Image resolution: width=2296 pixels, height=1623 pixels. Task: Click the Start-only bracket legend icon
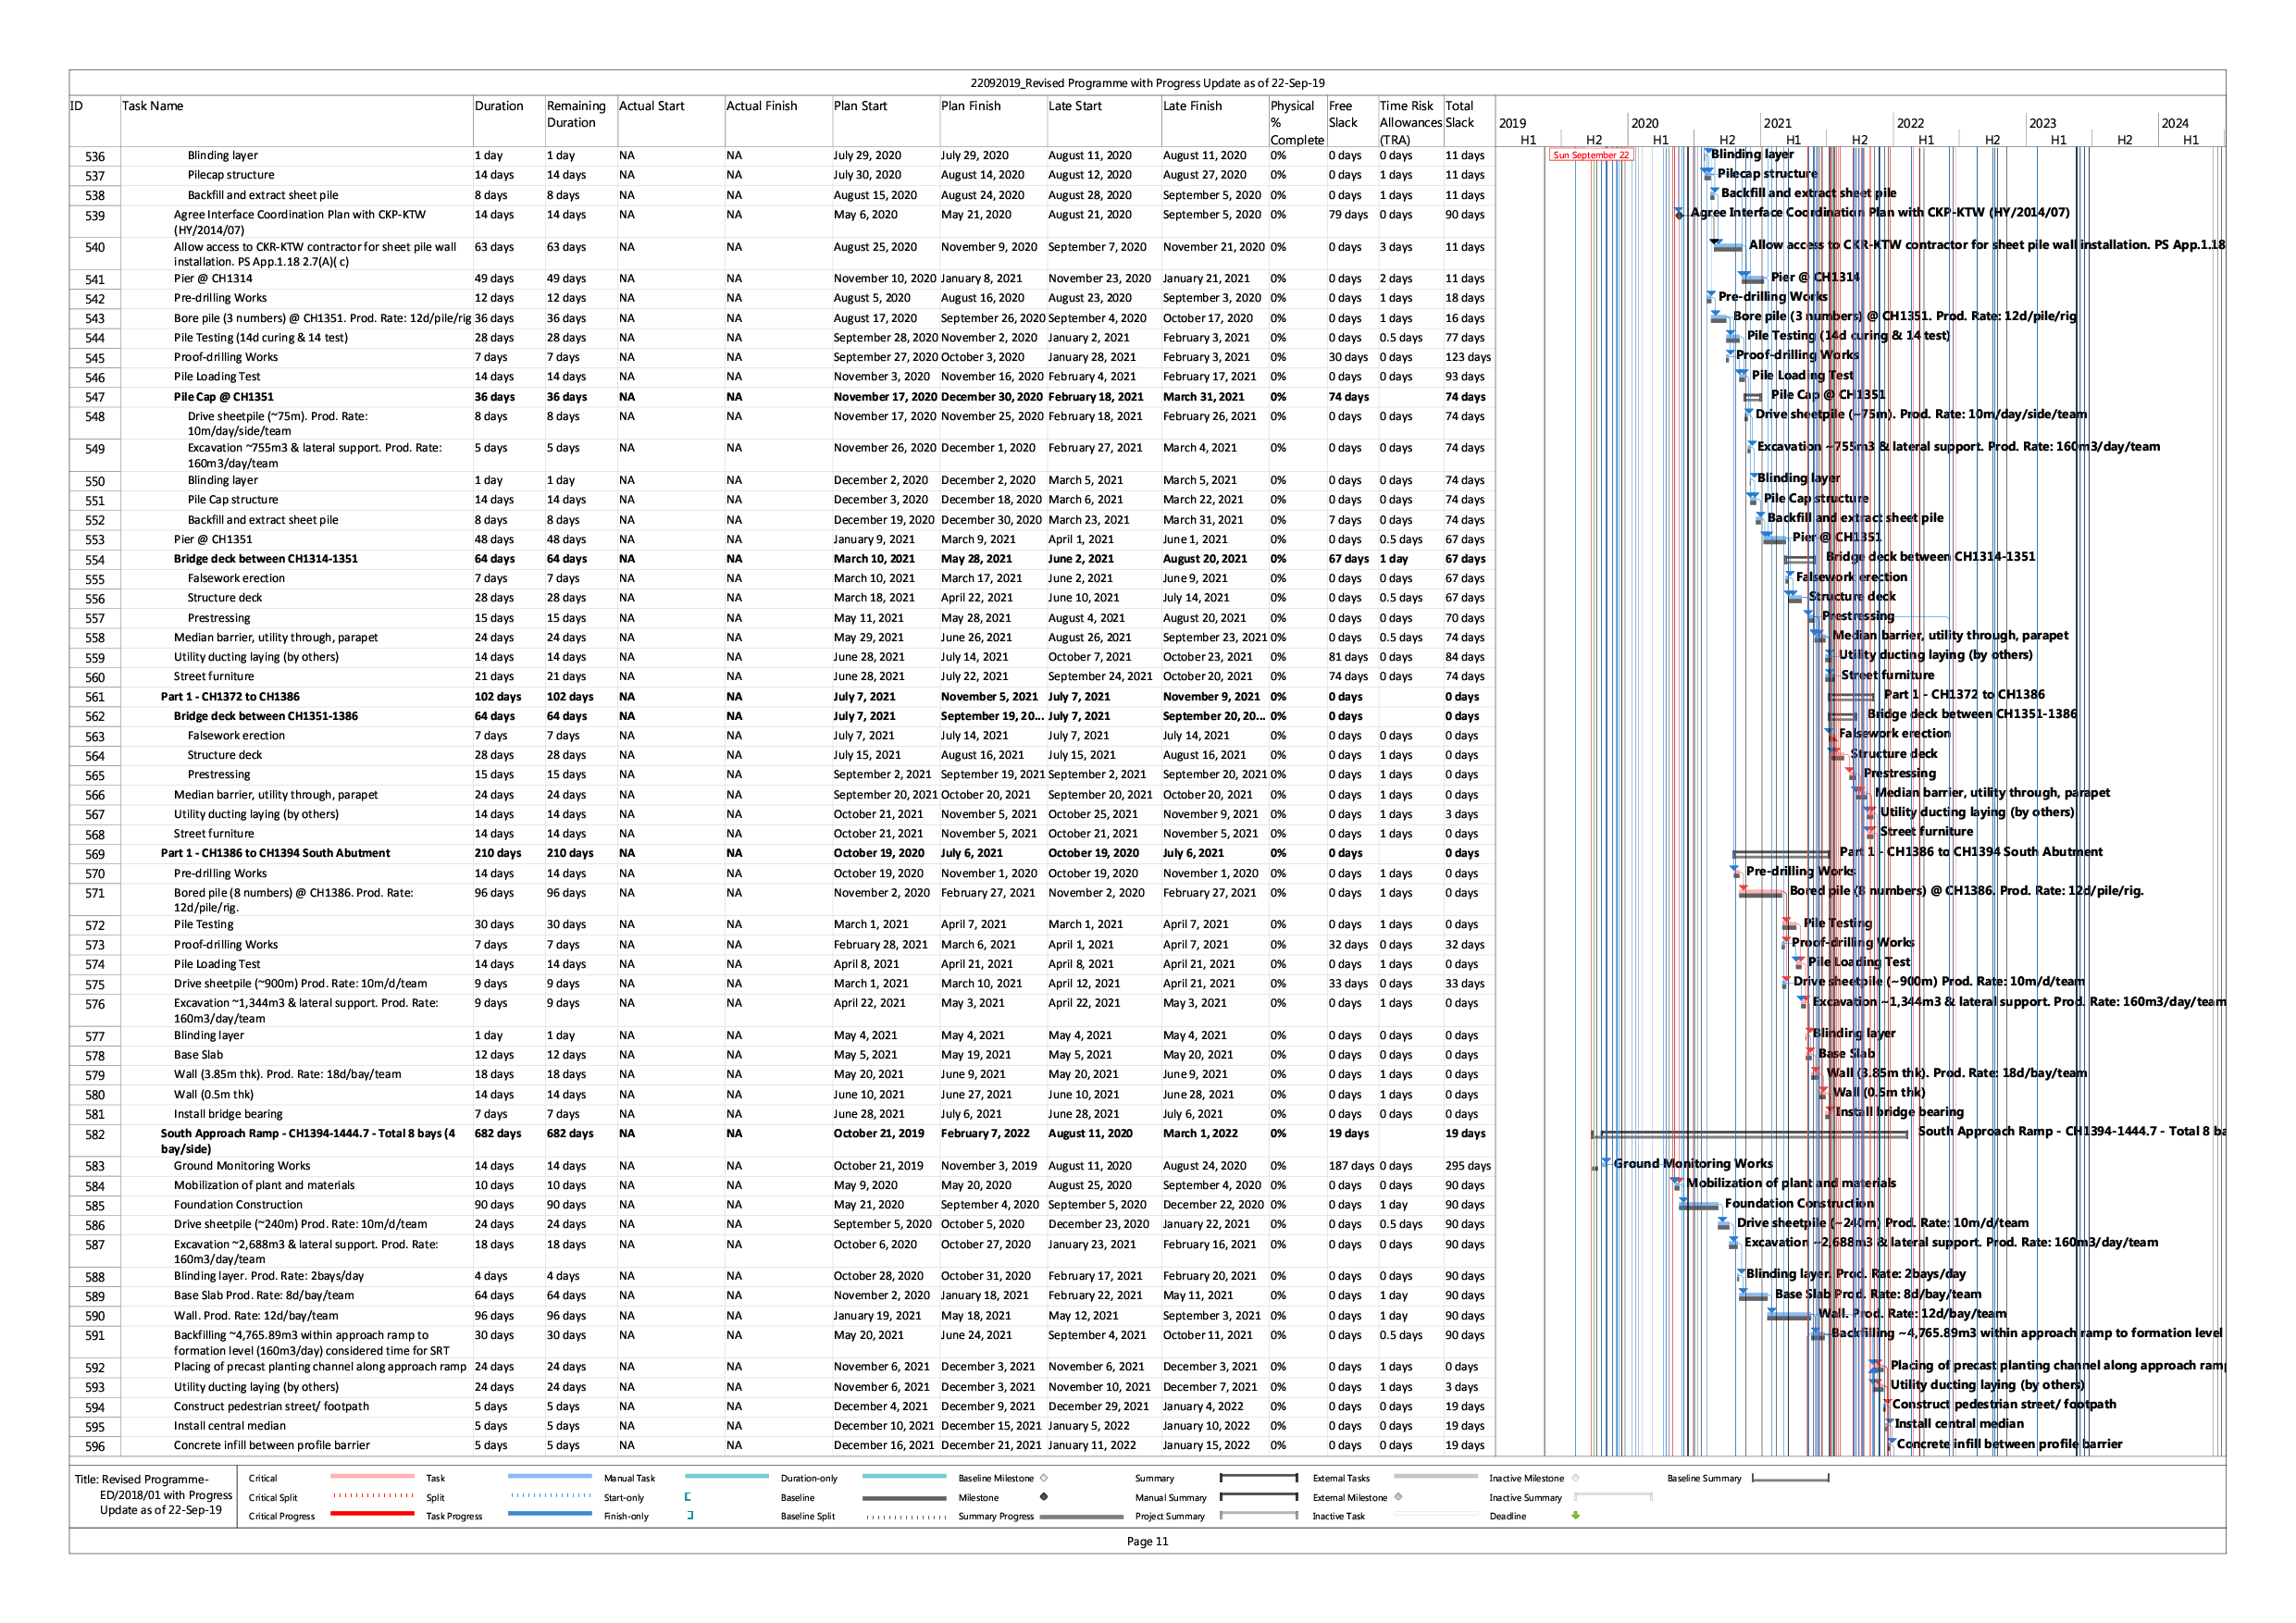688,1497
